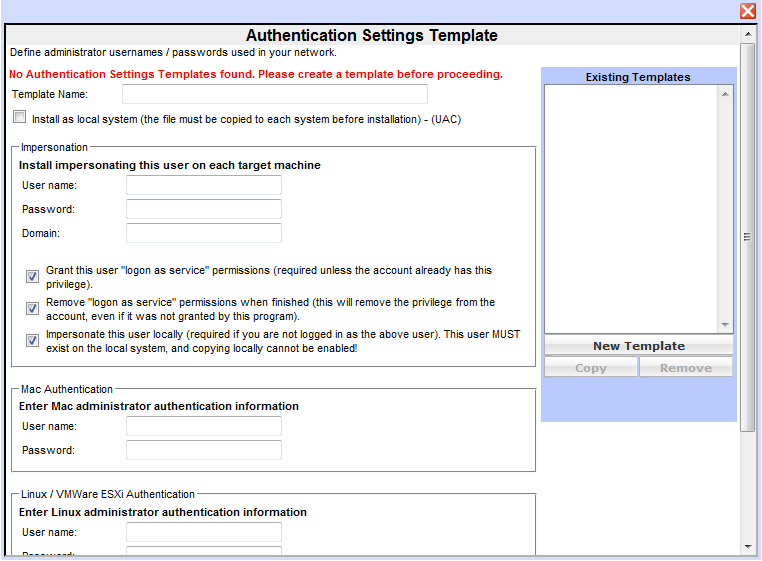Click the Mac Authentication Password field
Screen dimensions: 762x561
click(203, 450)
